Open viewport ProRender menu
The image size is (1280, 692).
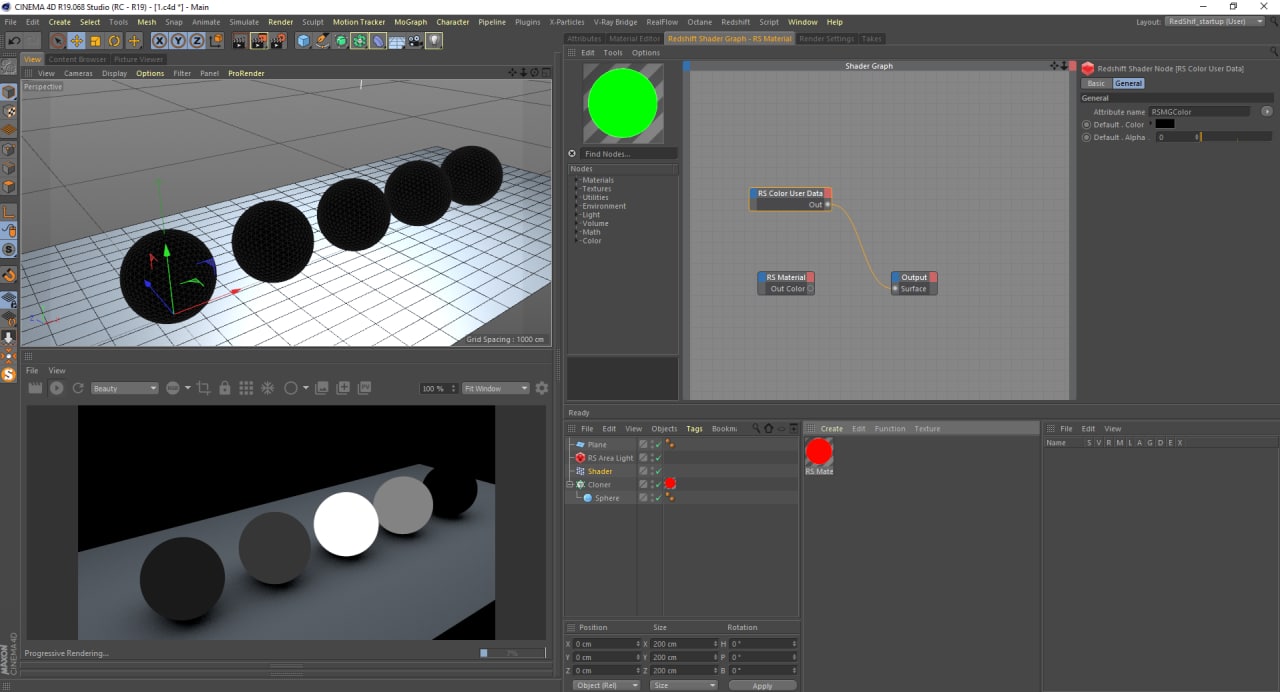tap(244, 73)
